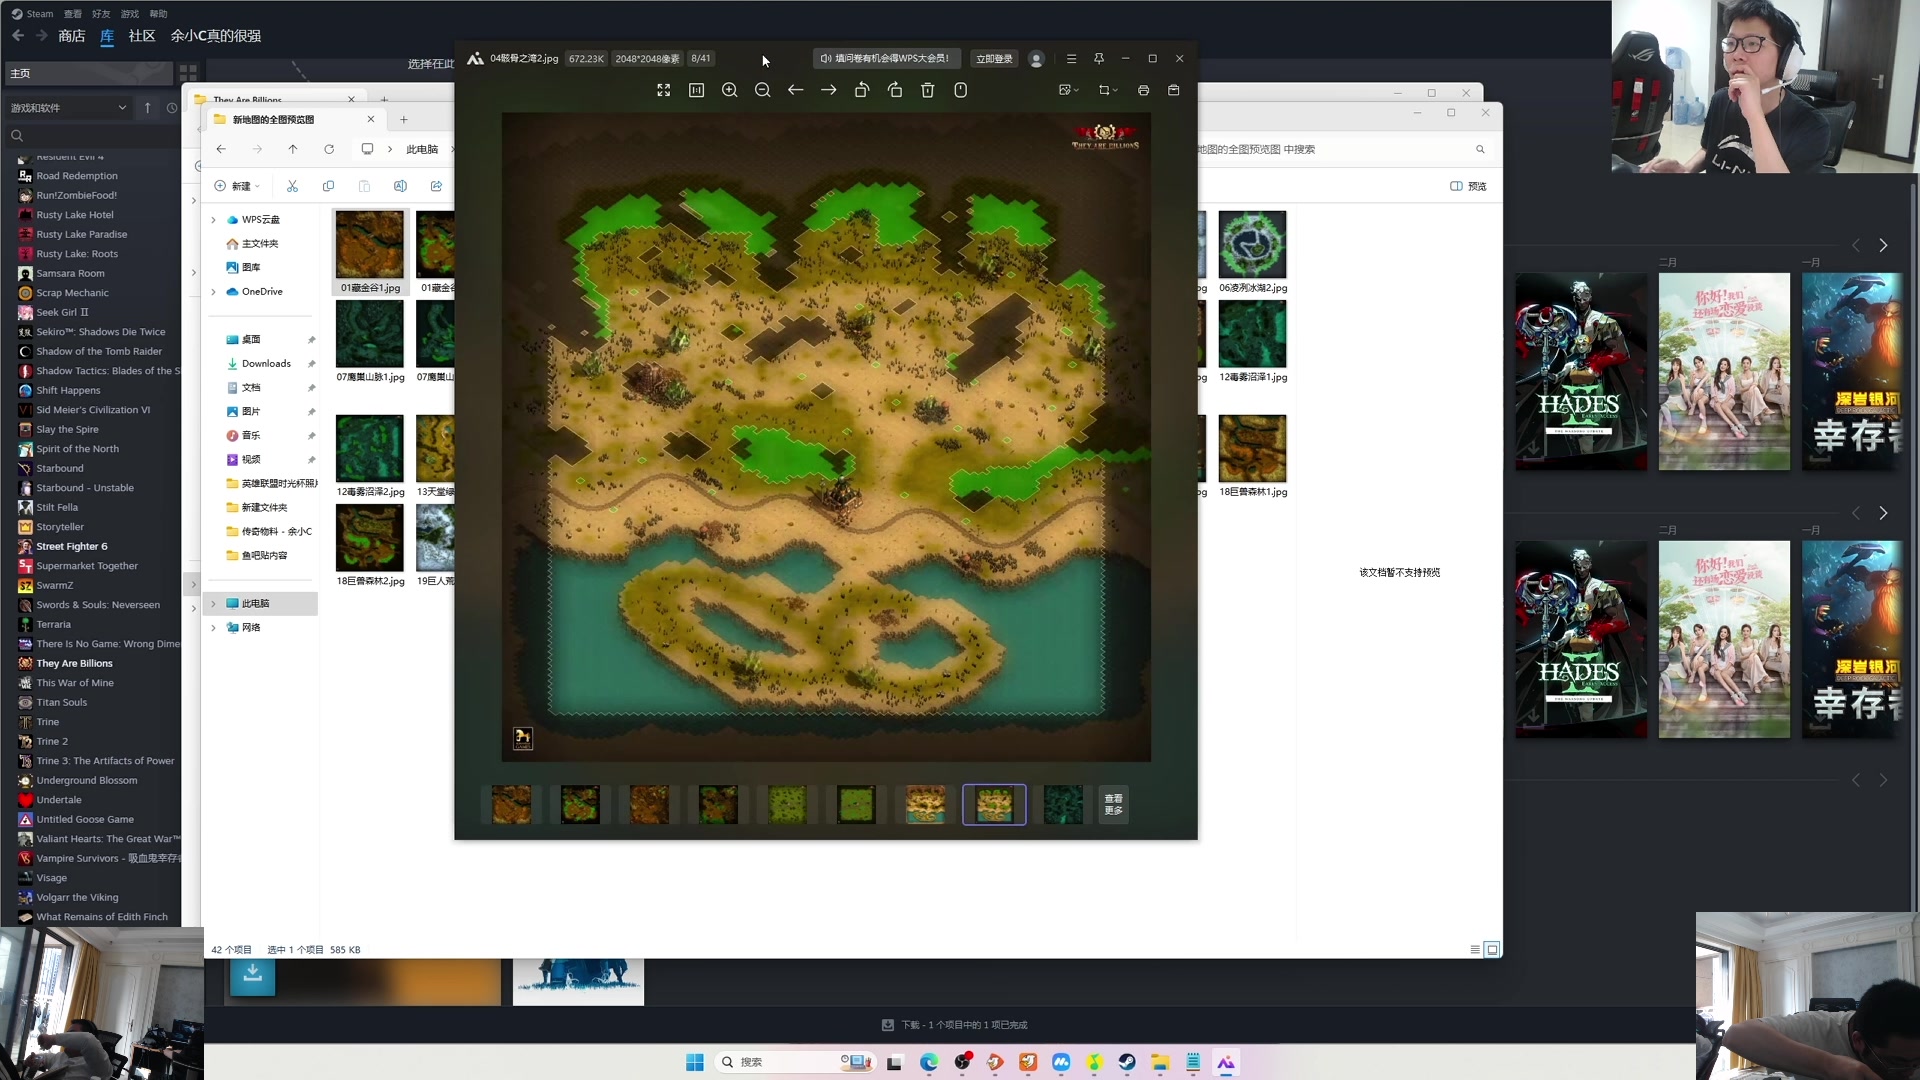
Task: Select file 18巨兽森林2.jpg
Action: click(x=370, y=545)
